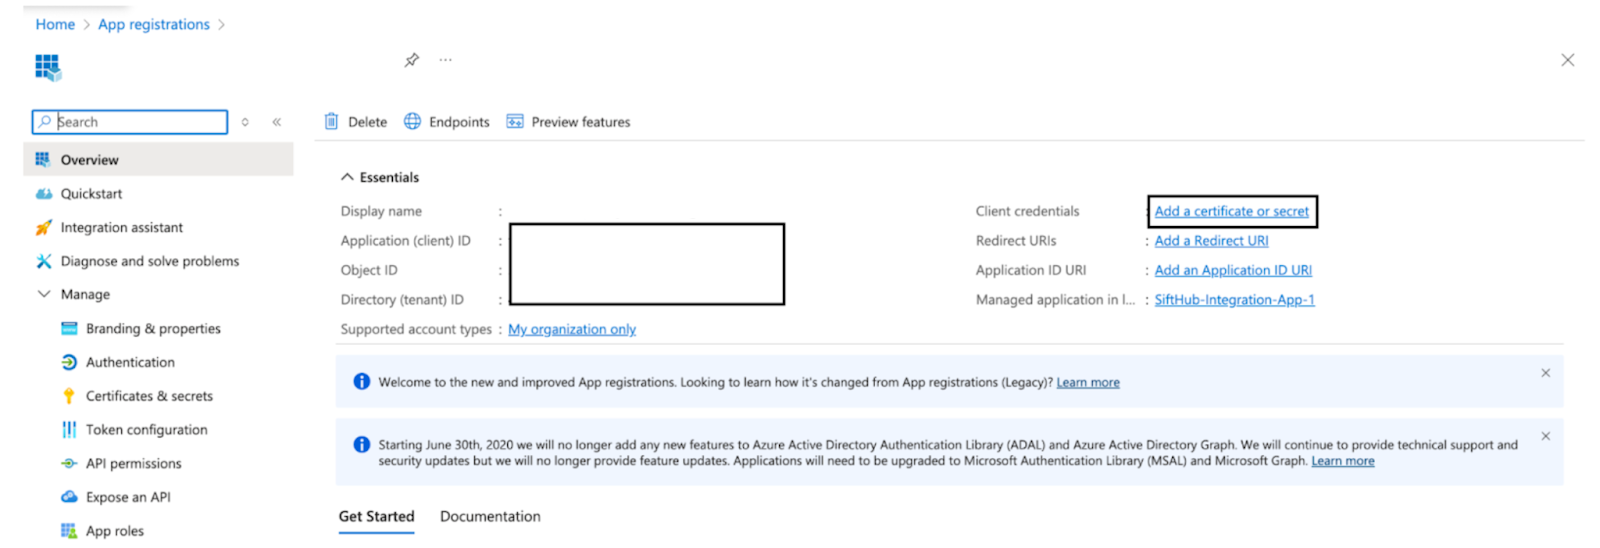The image size is (1600, 548).
Task: Select the Get Started tab
Action: pyautogui.click(x=376, y=516)
